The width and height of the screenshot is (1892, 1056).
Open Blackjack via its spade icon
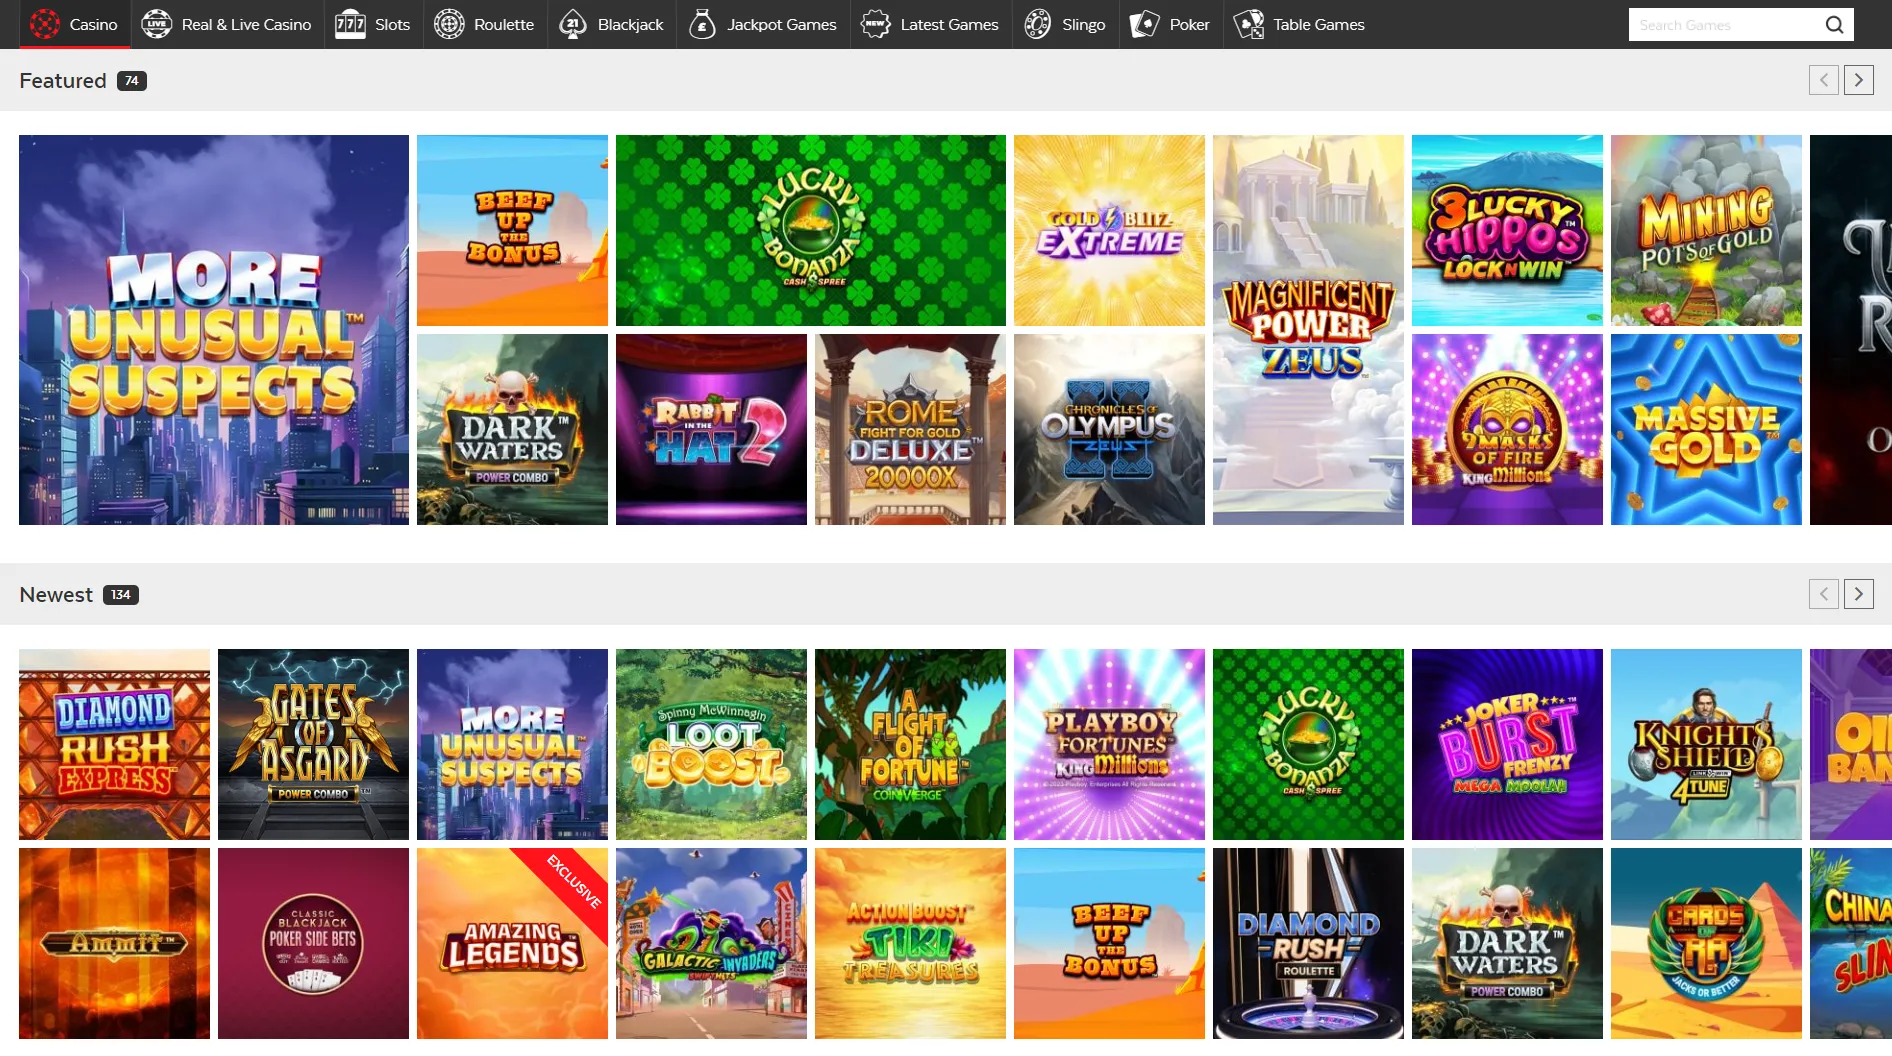(x=572, y=24)
